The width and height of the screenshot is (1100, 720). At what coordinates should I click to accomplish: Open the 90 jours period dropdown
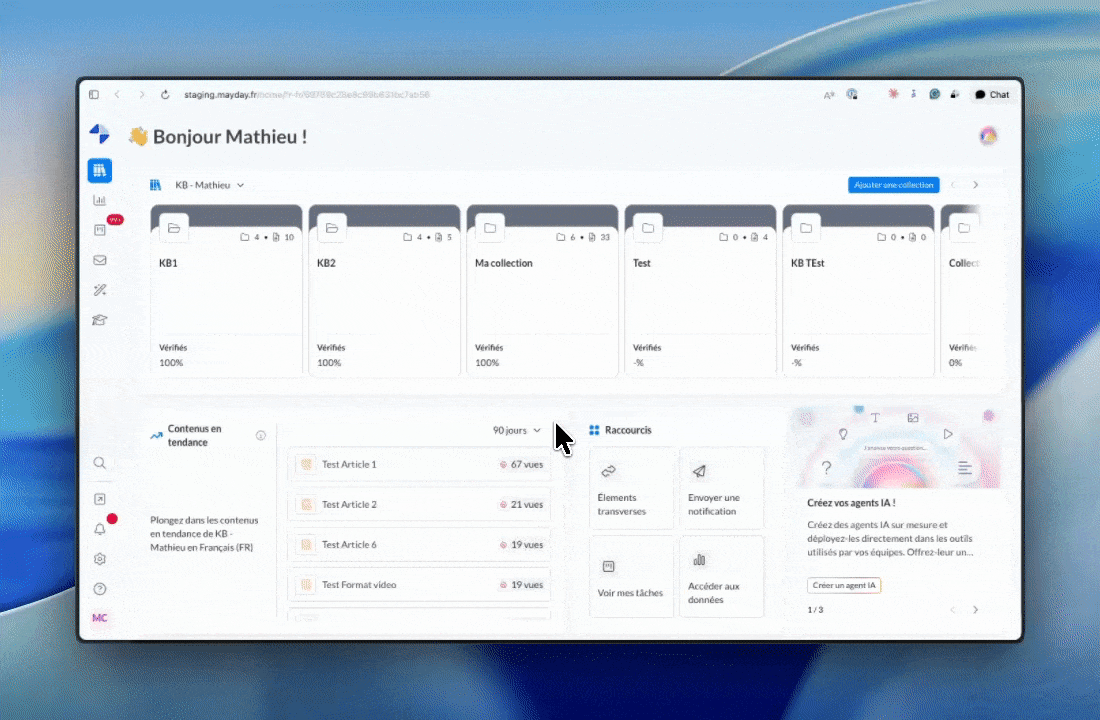[517, 430]
